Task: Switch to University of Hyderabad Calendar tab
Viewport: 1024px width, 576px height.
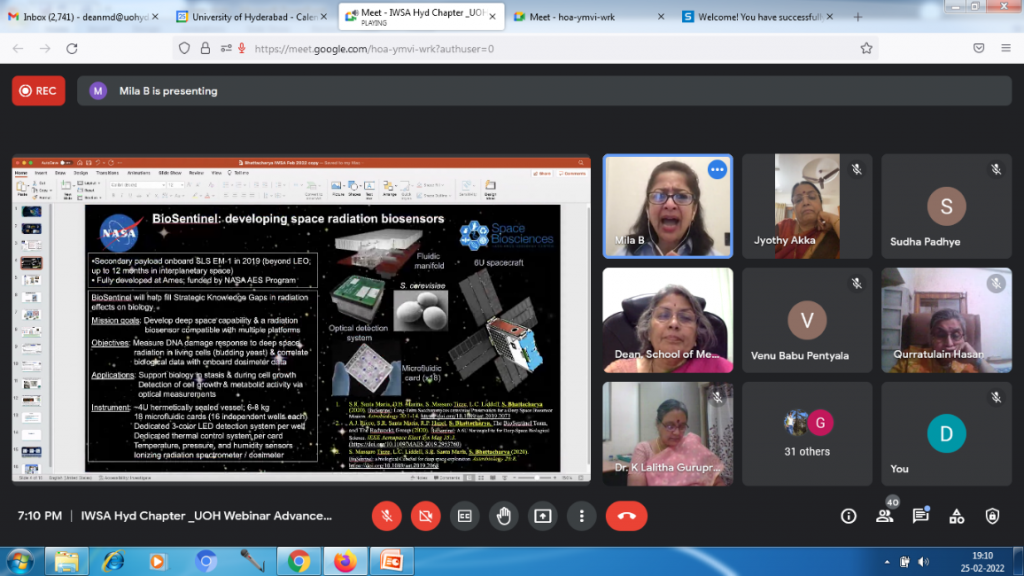Action: 250,16
